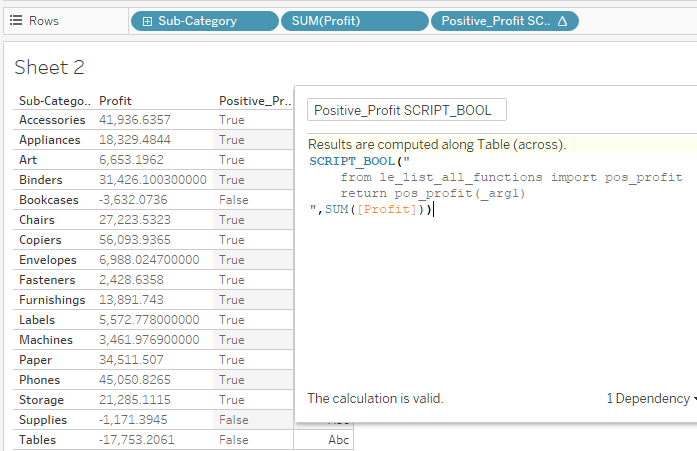Viewport: 697px width, 451px height.
Task: Click the Rows shelf icon
Action: point(17,20)
